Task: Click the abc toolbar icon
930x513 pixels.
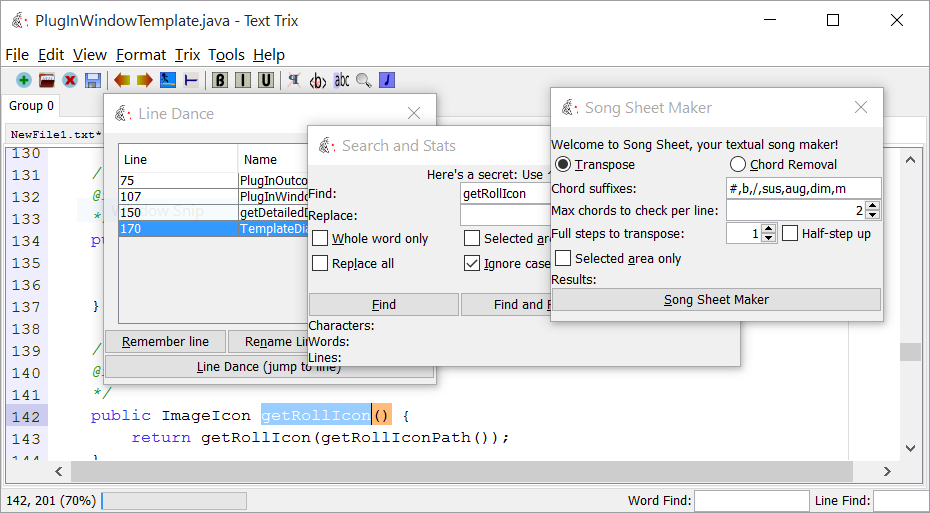Action: point(342,80)
